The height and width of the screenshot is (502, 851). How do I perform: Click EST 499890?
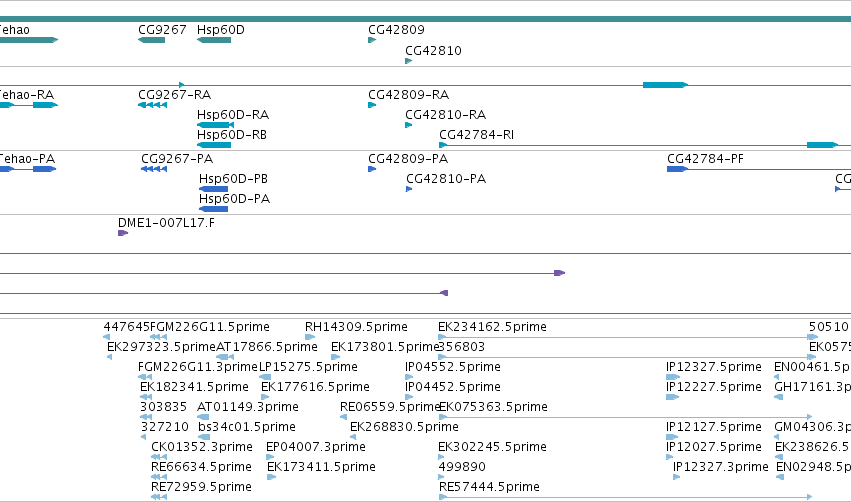pos(462,467)
